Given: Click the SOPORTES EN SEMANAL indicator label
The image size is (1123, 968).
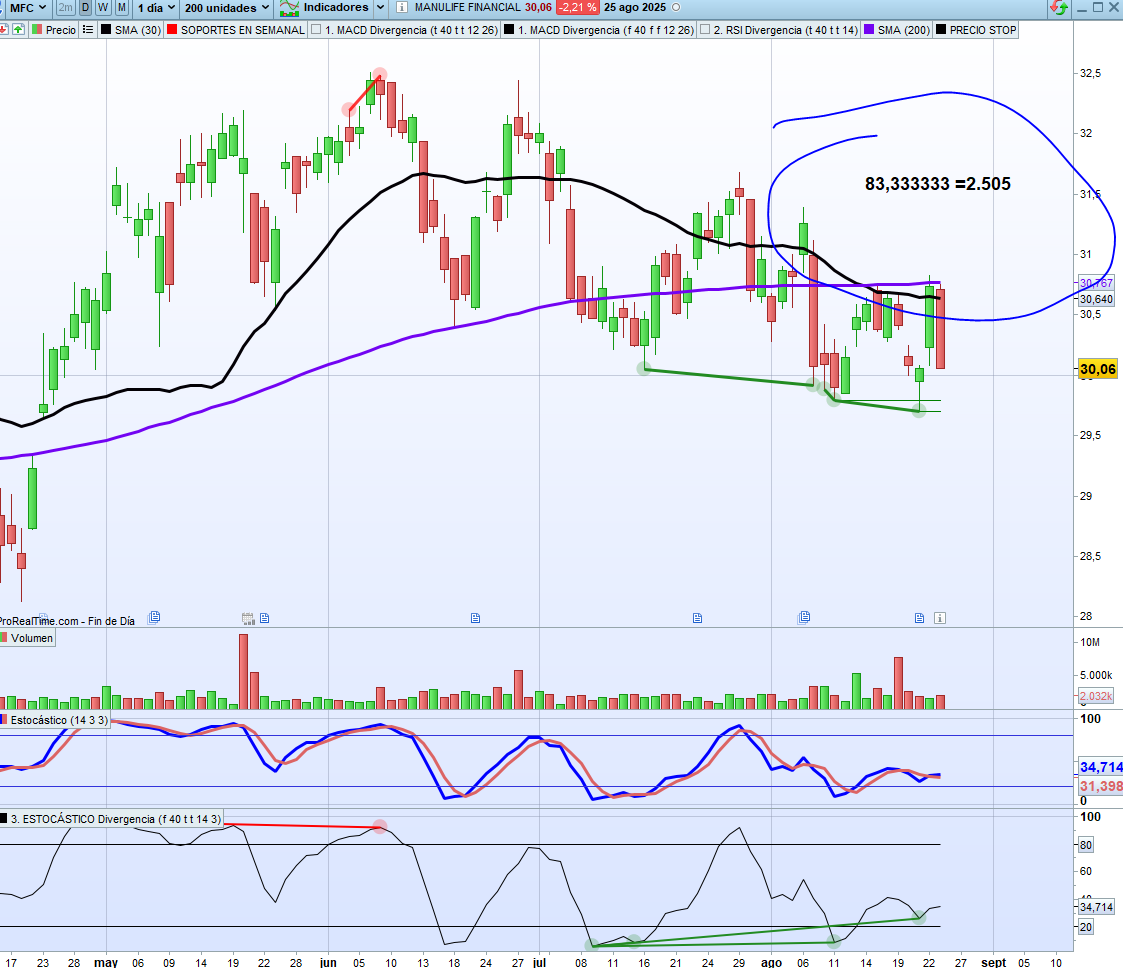Looking at the screenshot, I should [242, 30].
